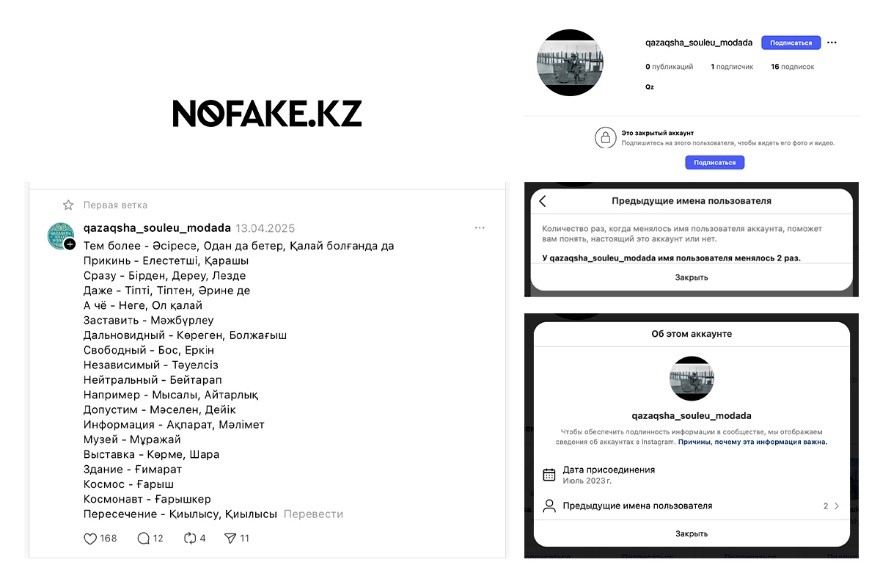Open the 16 подписок following list
The height and width of the screenshot is (587, 880).
(x=792, y=67)
